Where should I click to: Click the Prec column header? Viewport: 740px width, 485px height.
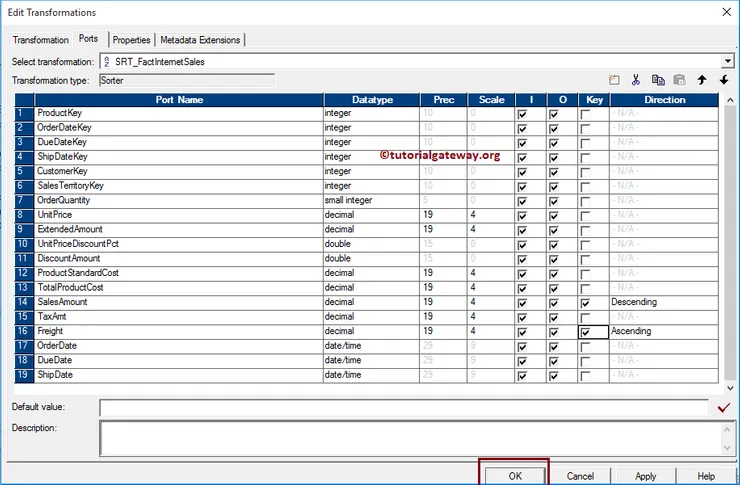[444, 100]
